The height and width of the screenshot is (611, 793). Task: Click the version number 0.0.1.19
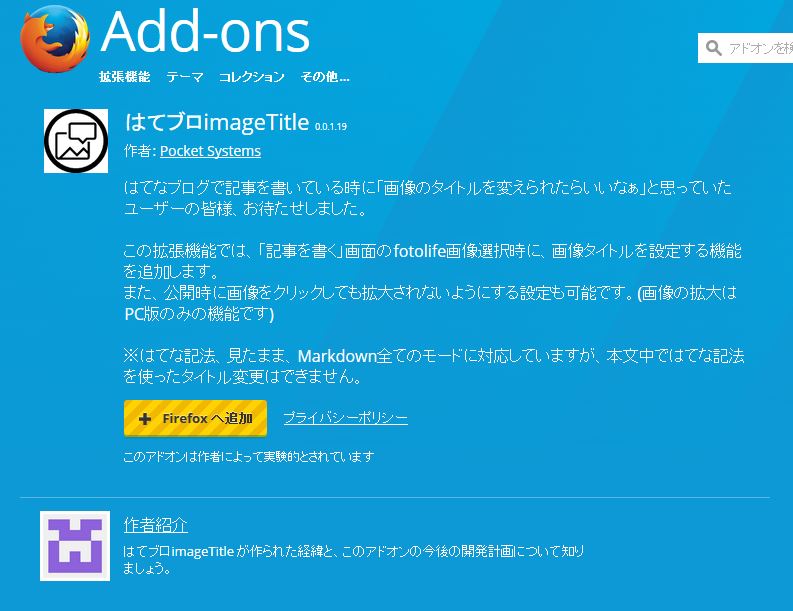[x=331, y=126]
